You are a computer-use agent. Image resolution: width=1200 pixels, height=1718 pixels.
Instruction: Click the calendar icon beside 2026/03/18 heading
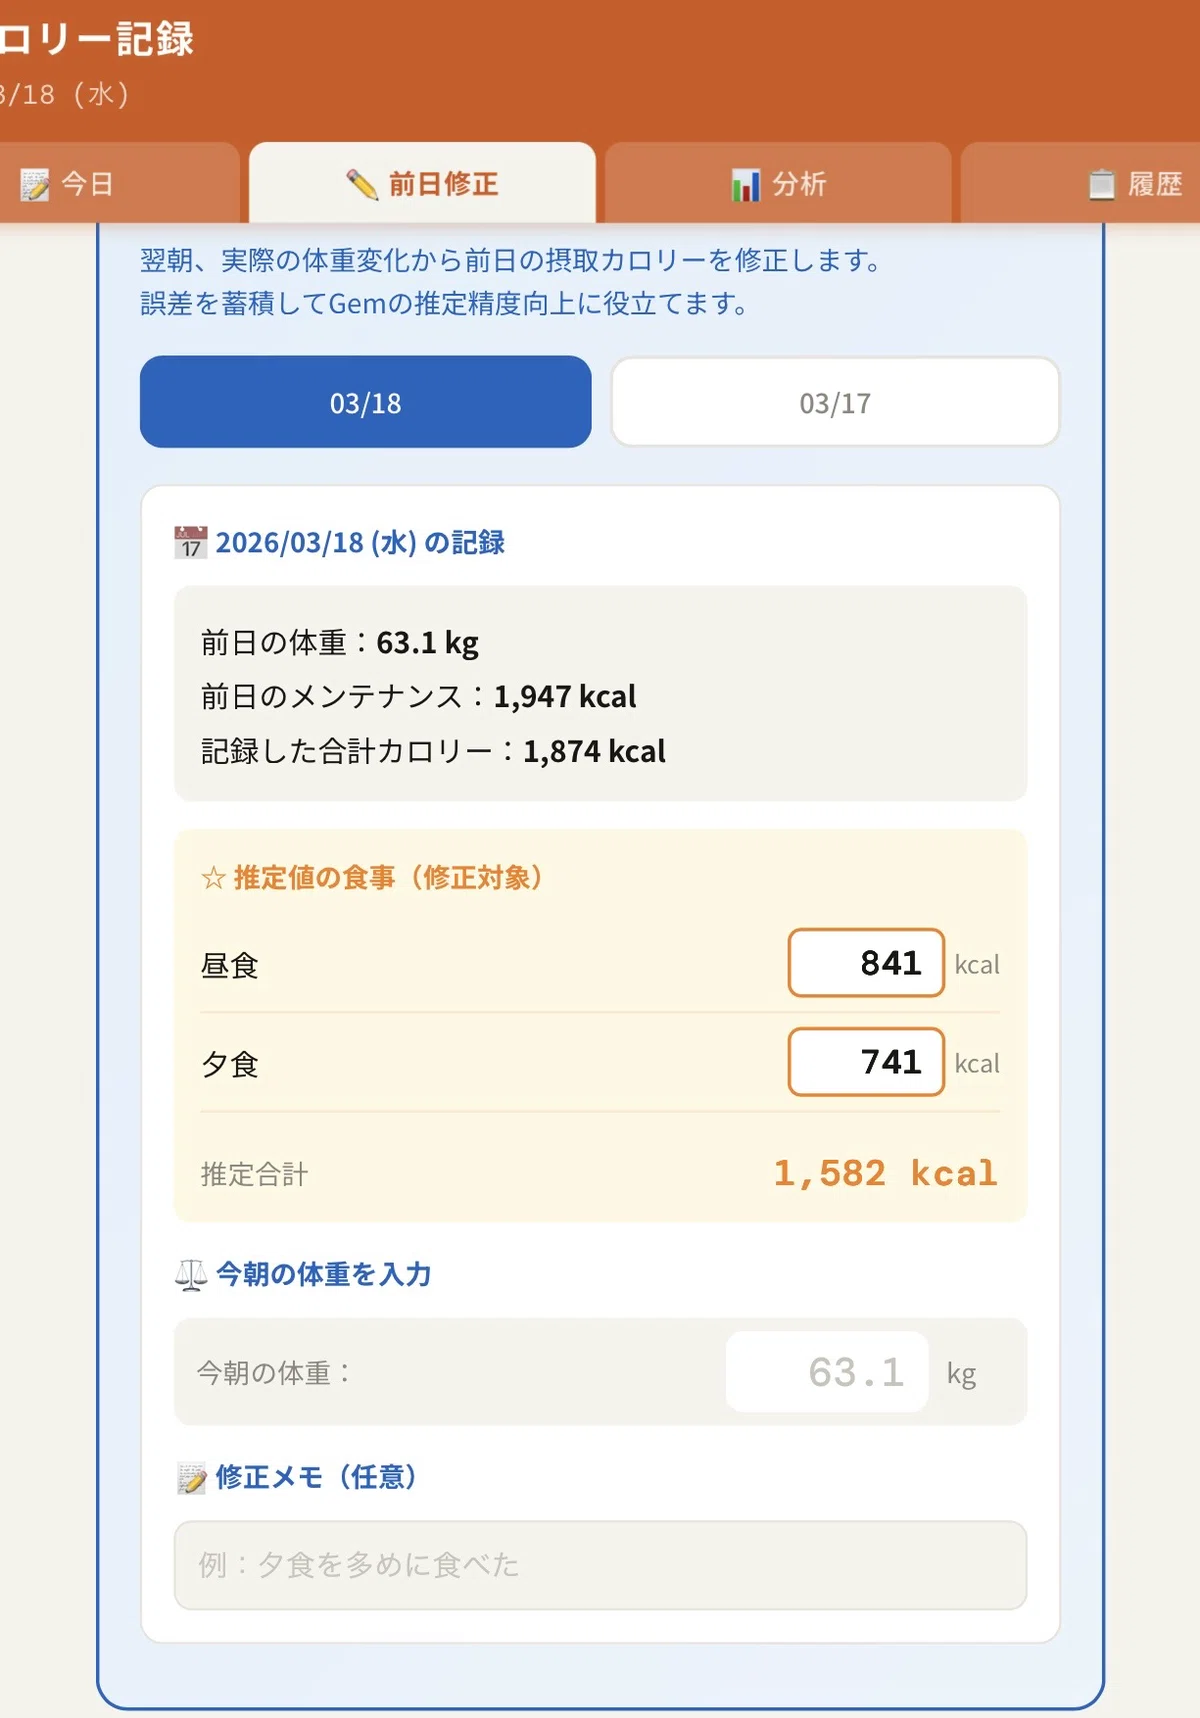pos(190,542)
